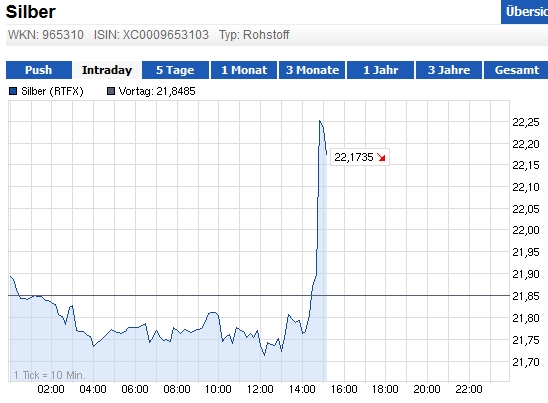Switch to 3 Monate view

312,70
